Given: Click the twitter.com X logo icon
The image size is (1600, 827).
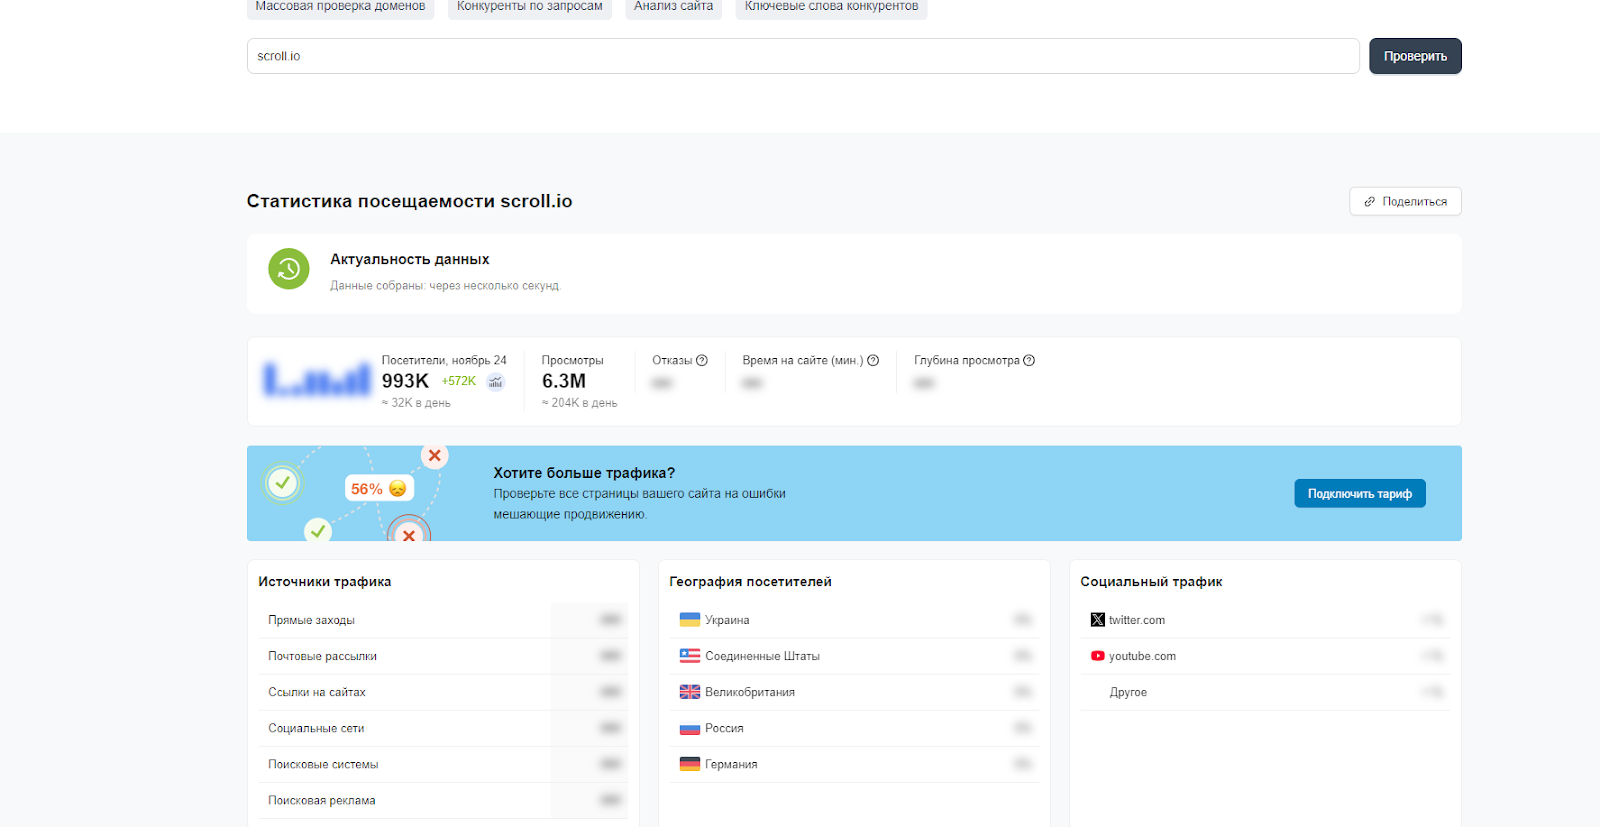Looking at the screenshot, I should (x=1098, y=620).
